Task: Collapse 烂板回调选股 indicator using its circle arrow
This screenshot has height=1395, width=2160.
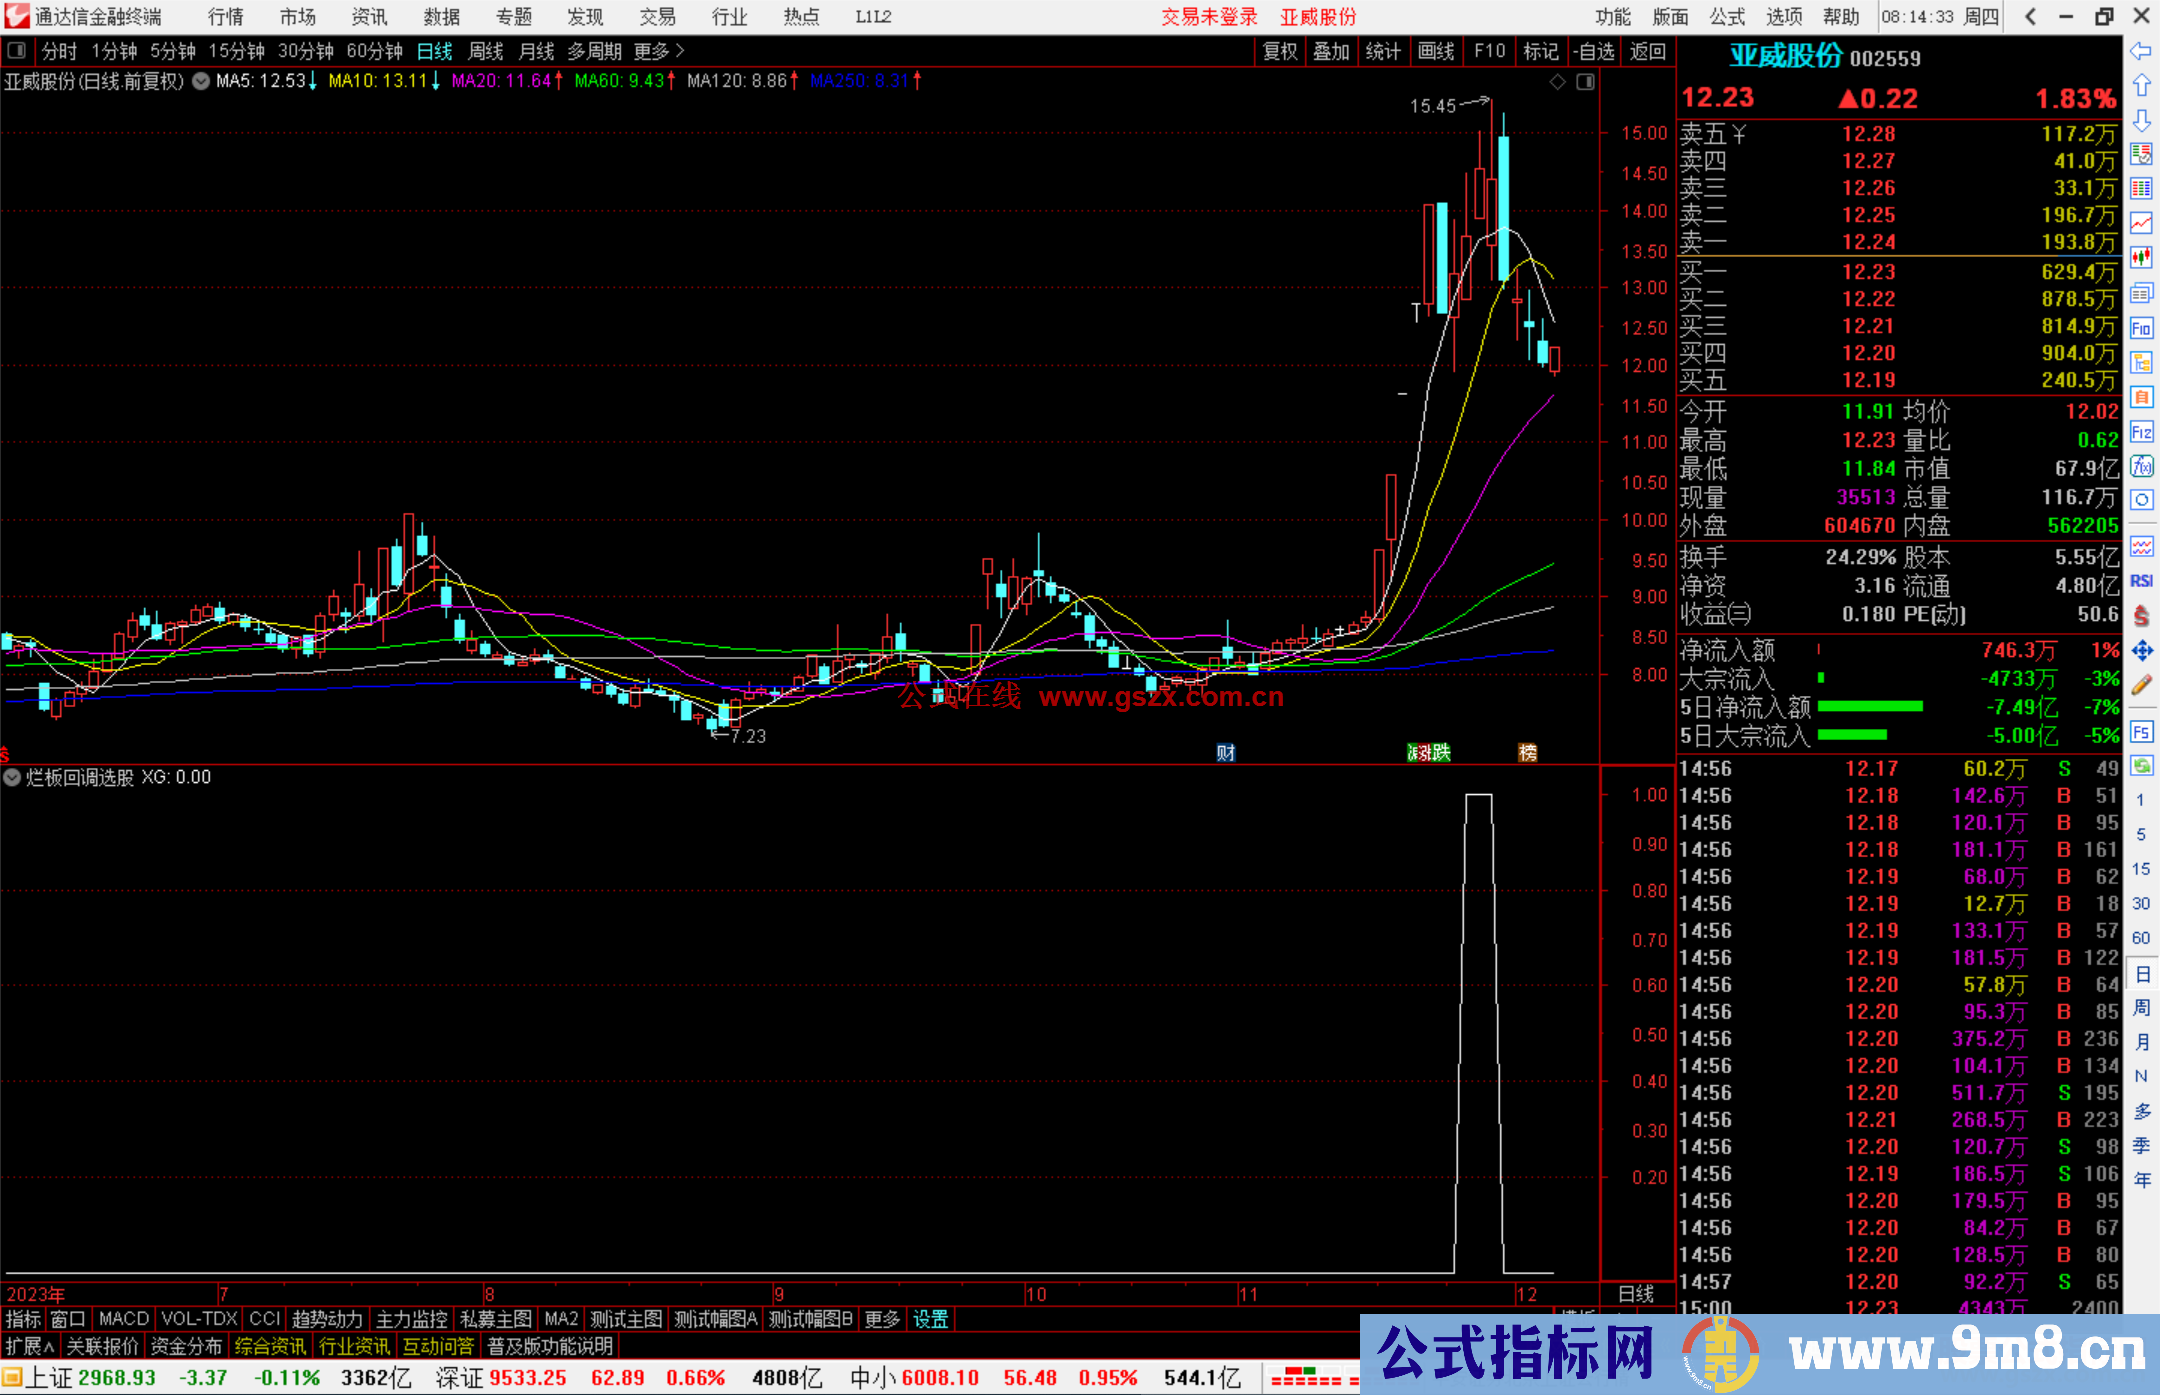Action: pyautogui.click(x=12, y=777)
